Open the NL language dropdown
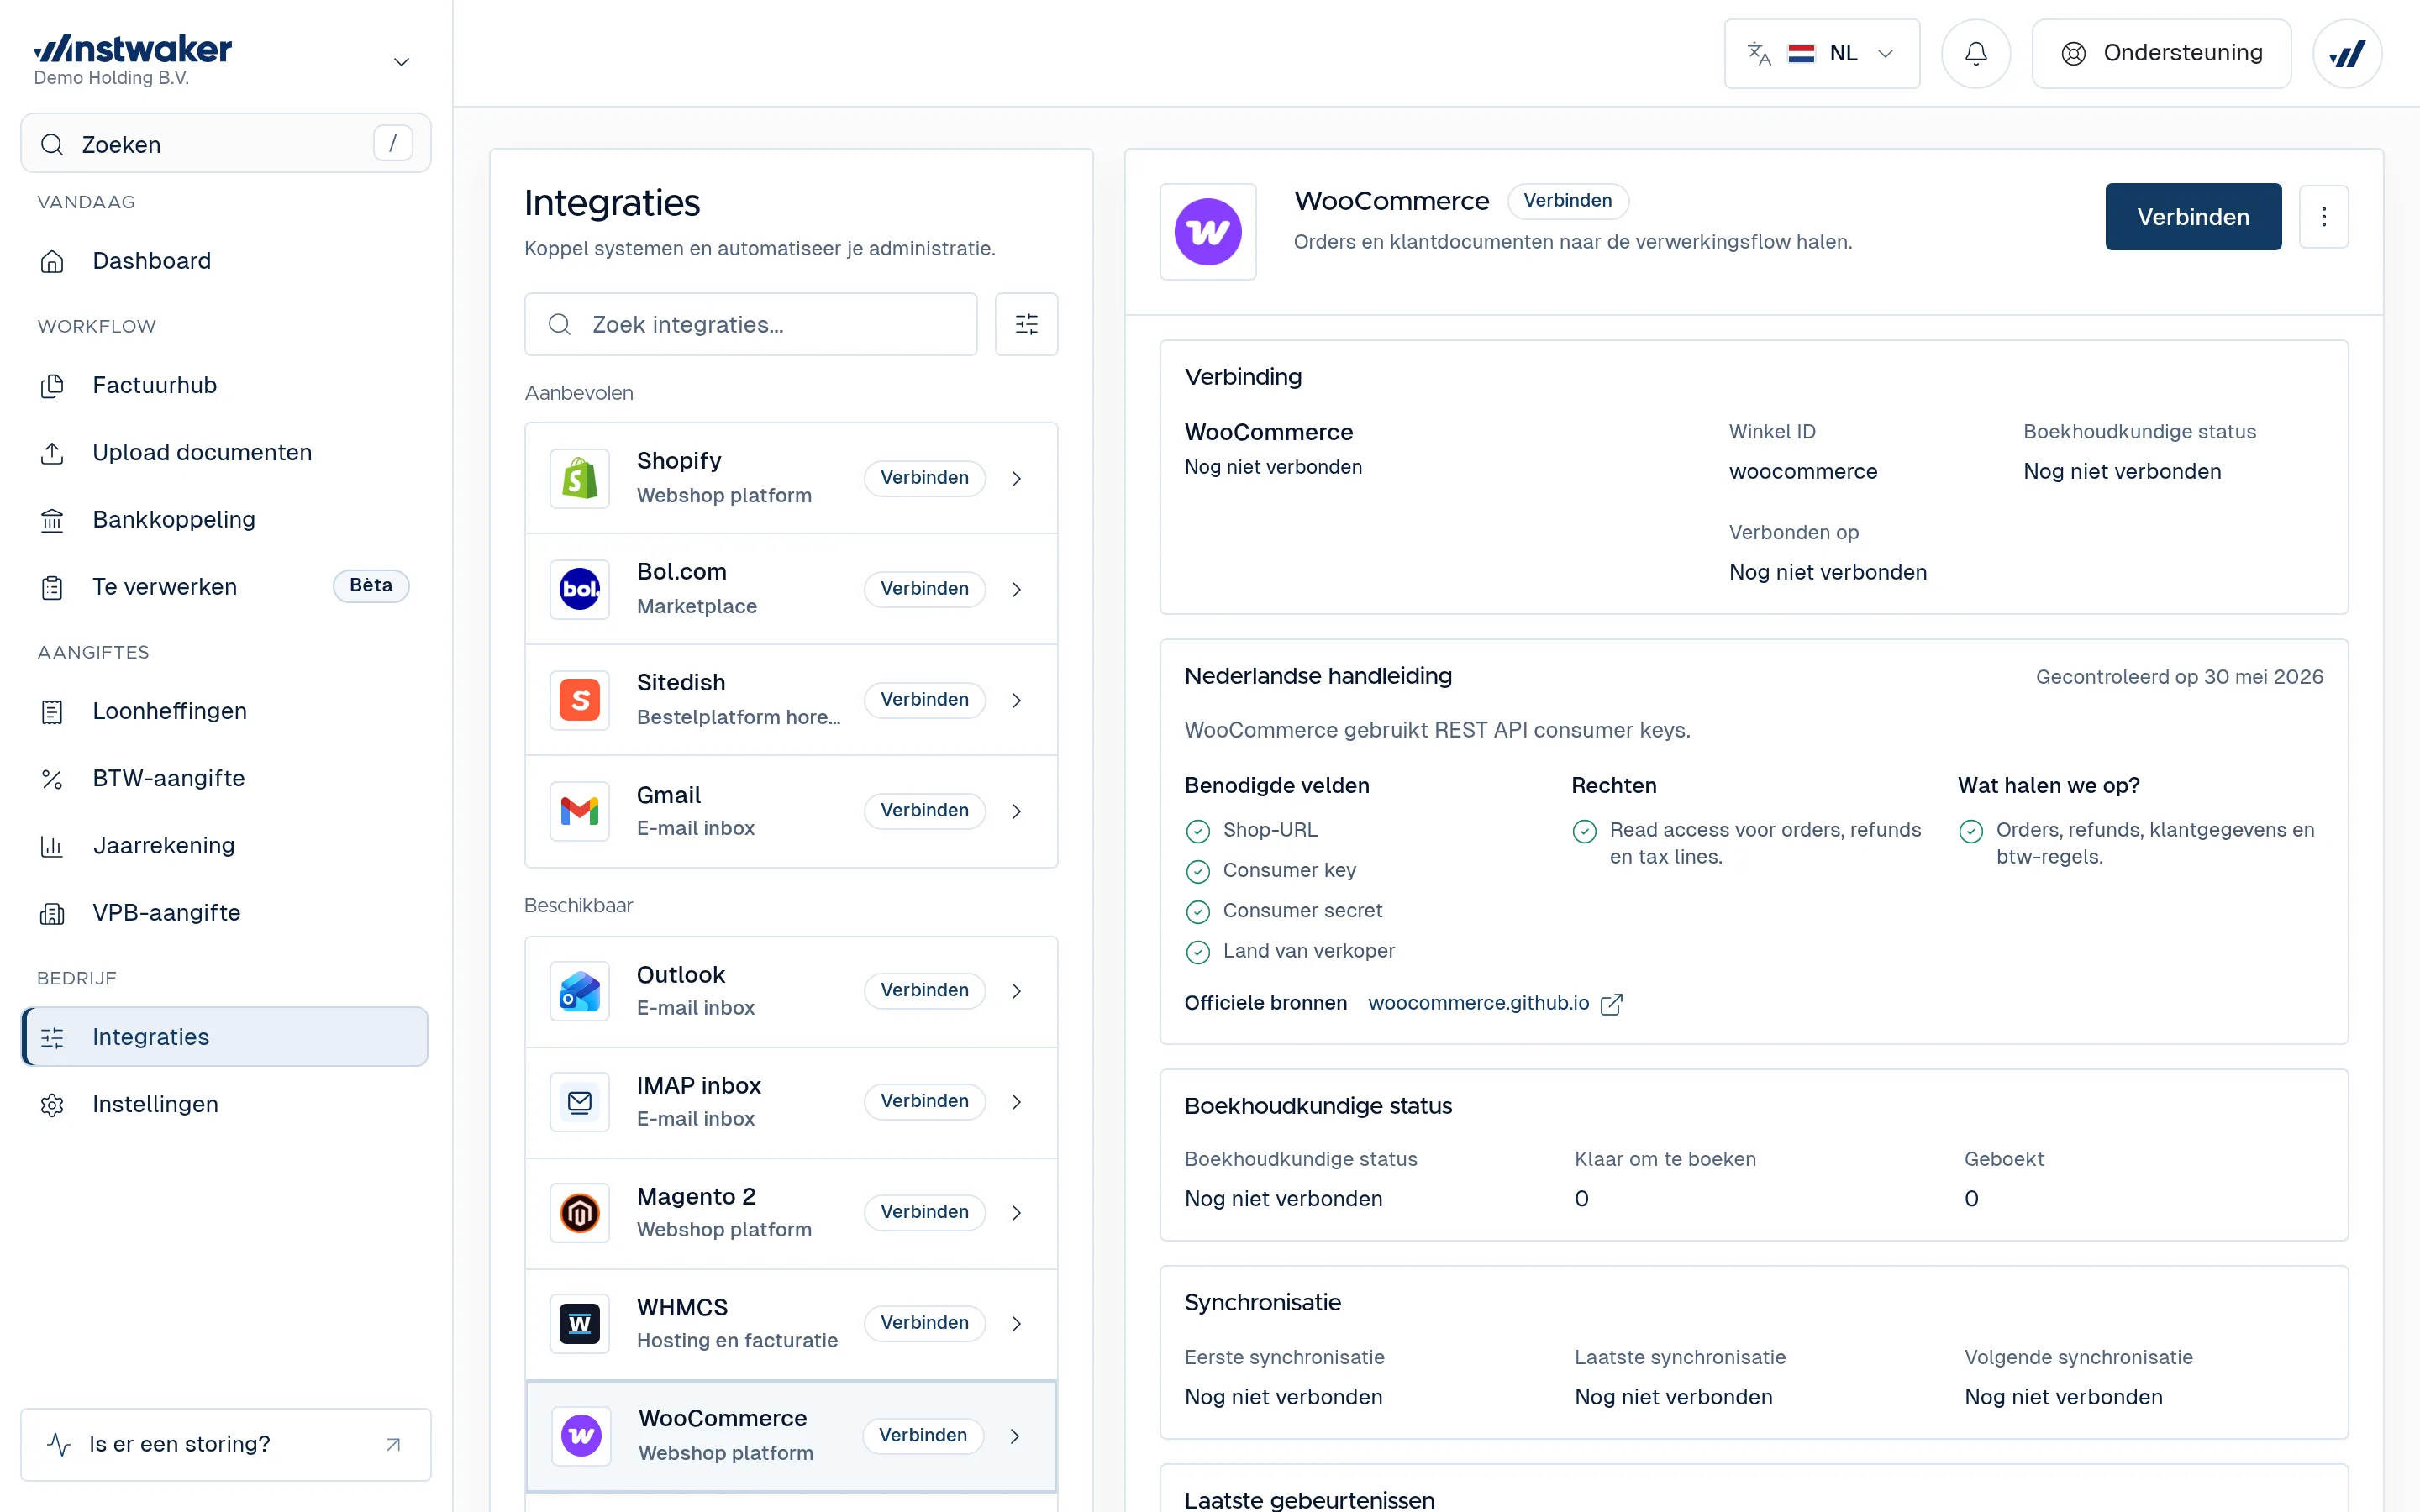This screenshot has height=1512, width=2420. (1821, 53)
